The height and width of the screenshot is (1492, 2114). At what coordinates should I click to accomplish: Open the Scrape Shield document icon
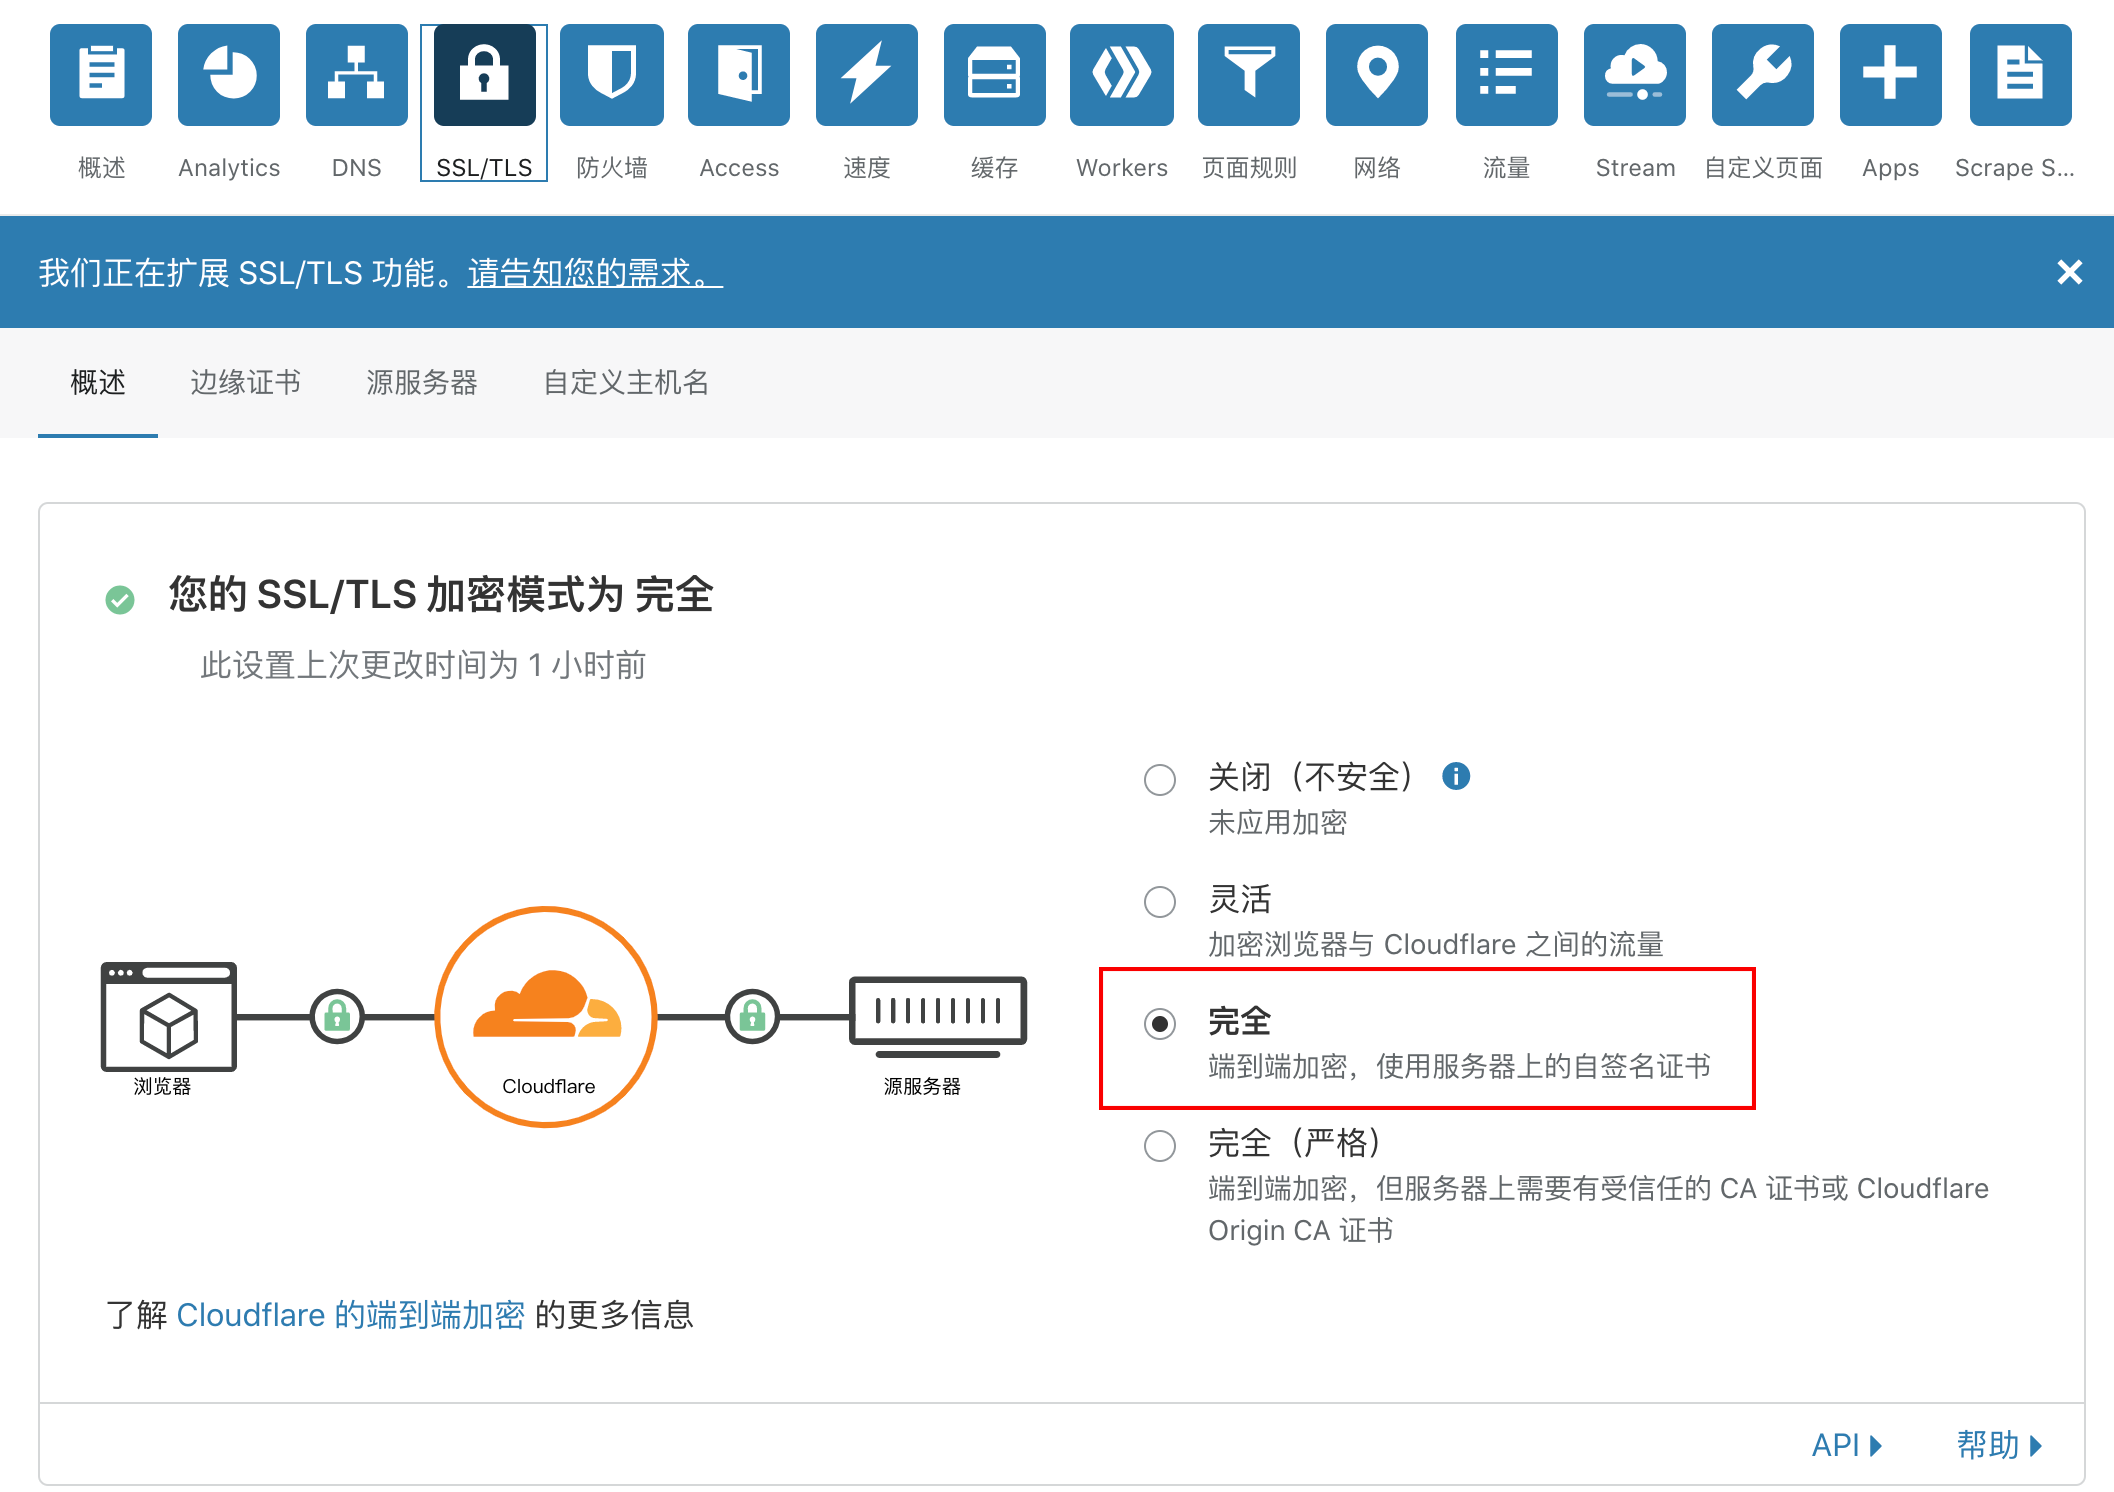pos(2020,75)
